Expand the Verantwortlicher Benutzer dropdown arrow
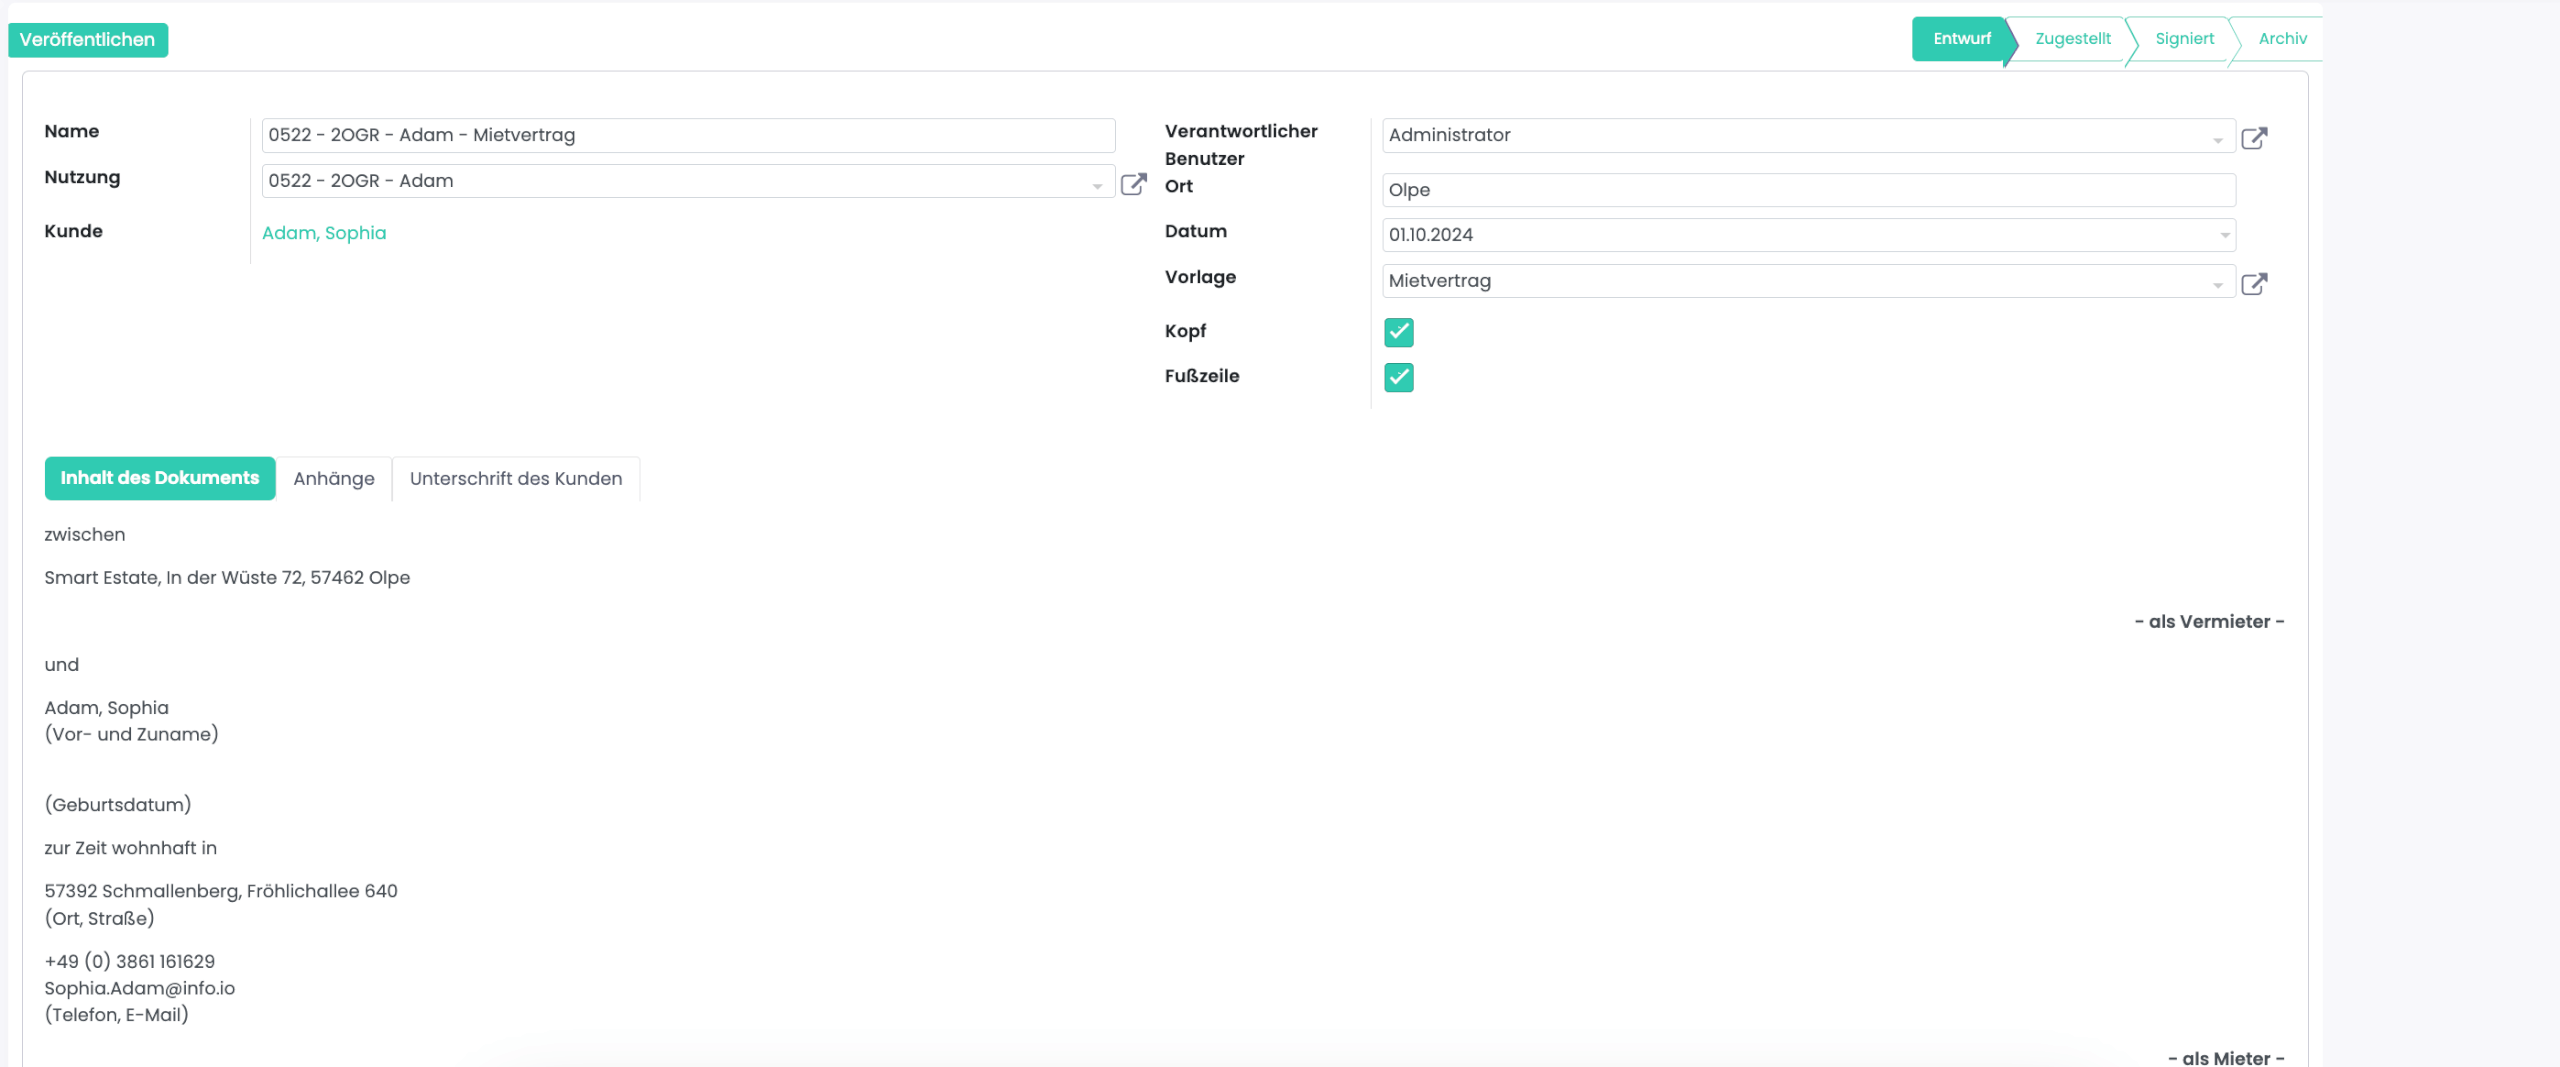This screenshot has height=1067, width=2560. coord(2217,139)
